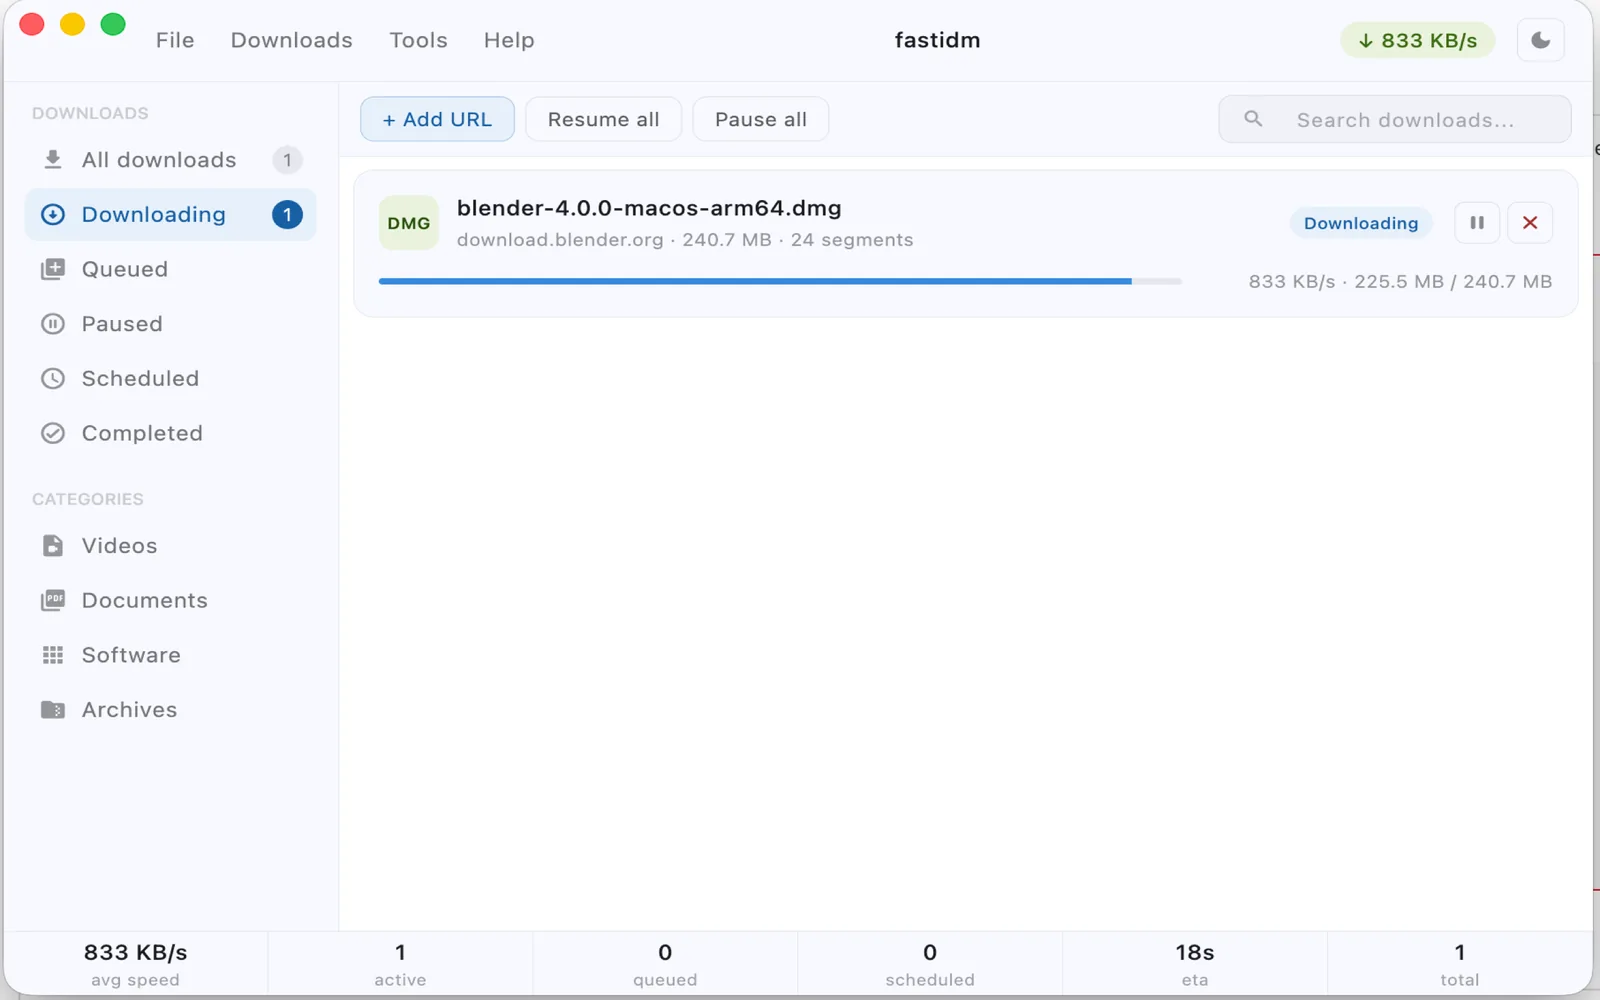Click the All downloads count badge
The width and height of the screenshot is (1600, 1000).
point(287,160)
